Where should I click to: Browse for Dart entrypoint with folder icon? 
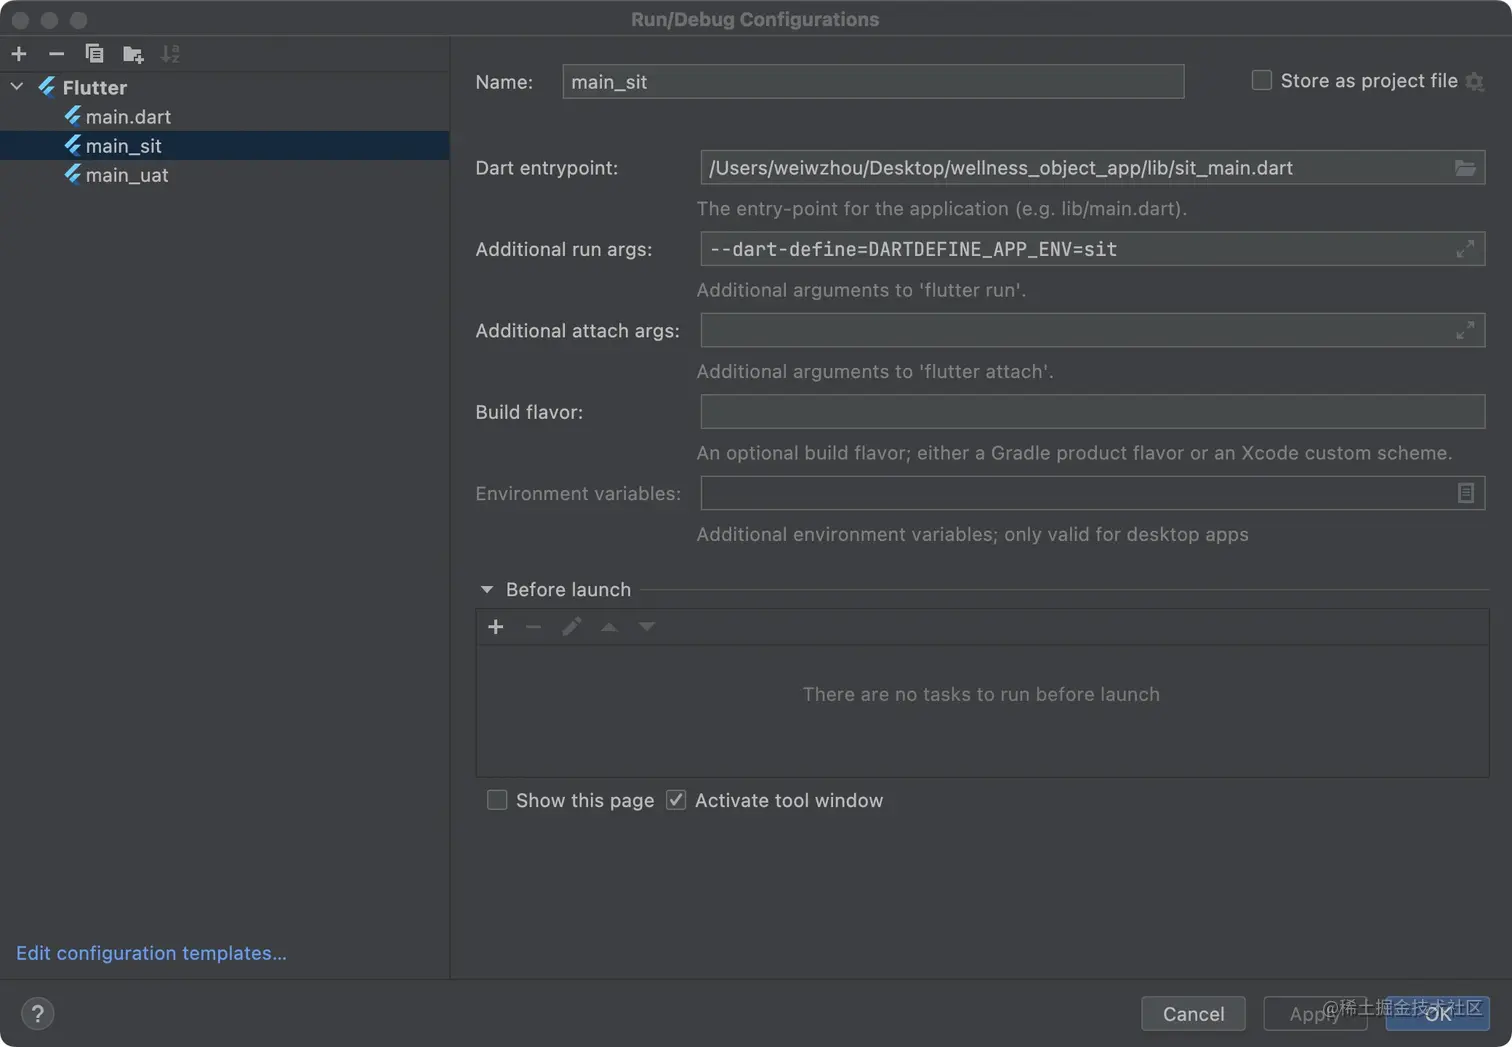pyautogui.click(x=1465, y=168)
